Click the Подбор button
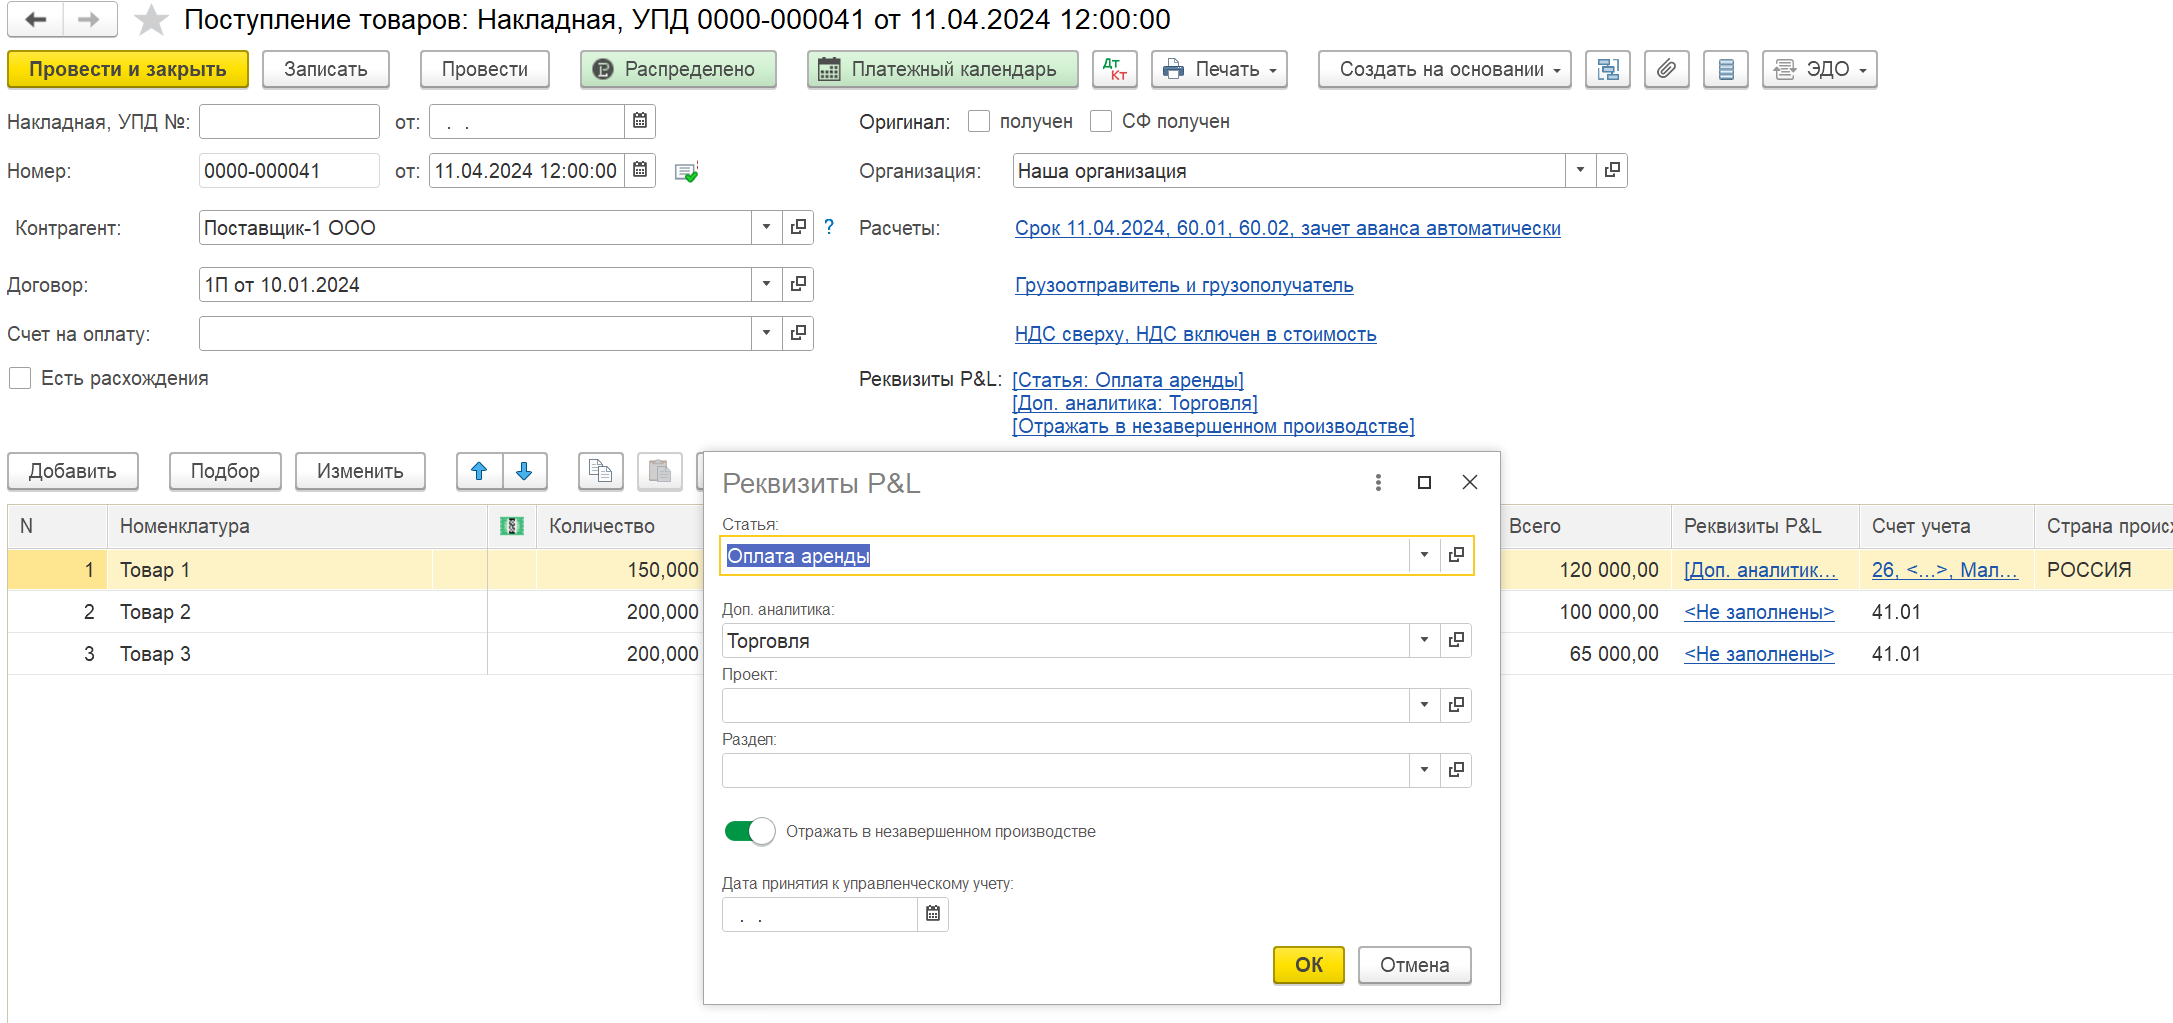This screenshot has width=2173, height=1023. 225,471
